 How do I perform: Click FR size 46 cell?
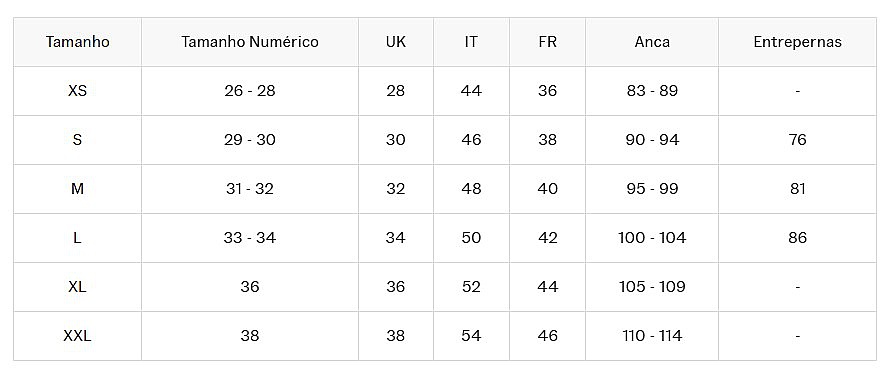tap(547, 336)
